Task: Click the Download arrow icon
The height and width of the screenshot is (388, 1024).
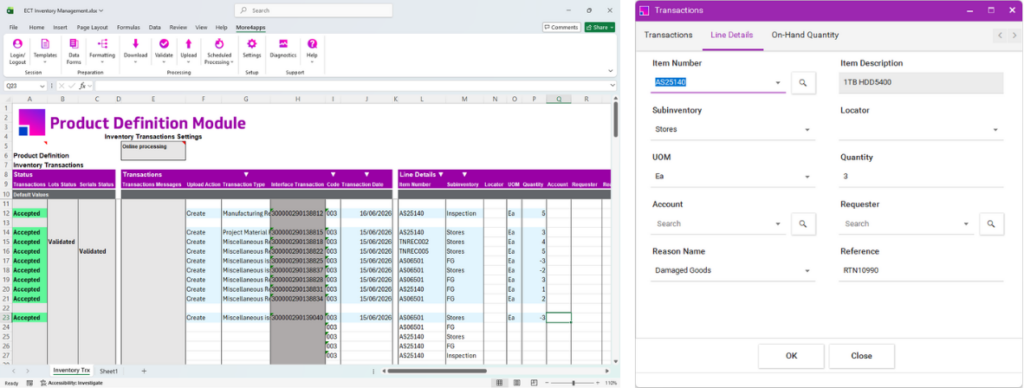Action: pos(135,44)
